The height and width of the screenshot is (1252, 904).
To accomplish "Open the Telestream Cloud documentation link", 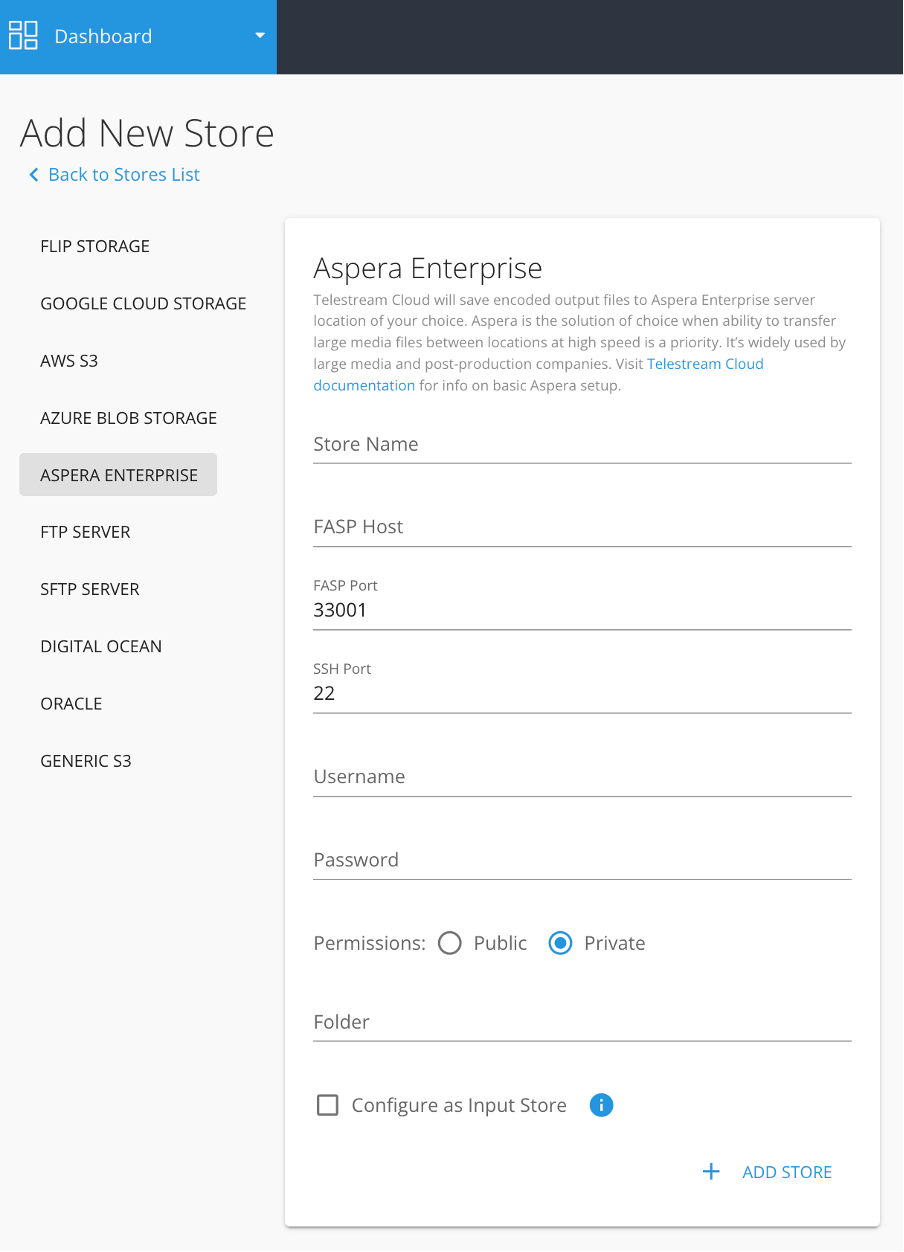I will click(x=538, y=375).
